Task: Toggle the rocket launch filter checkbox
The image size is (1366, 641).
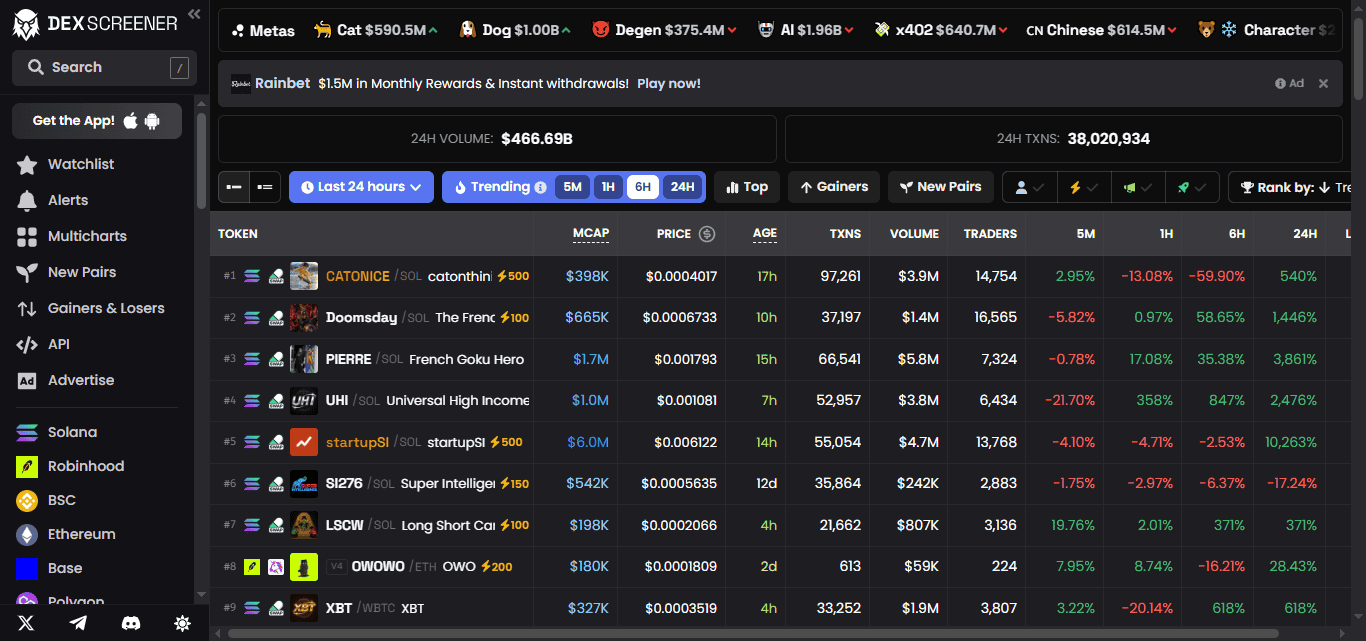Action: [x=1193, y=187]
